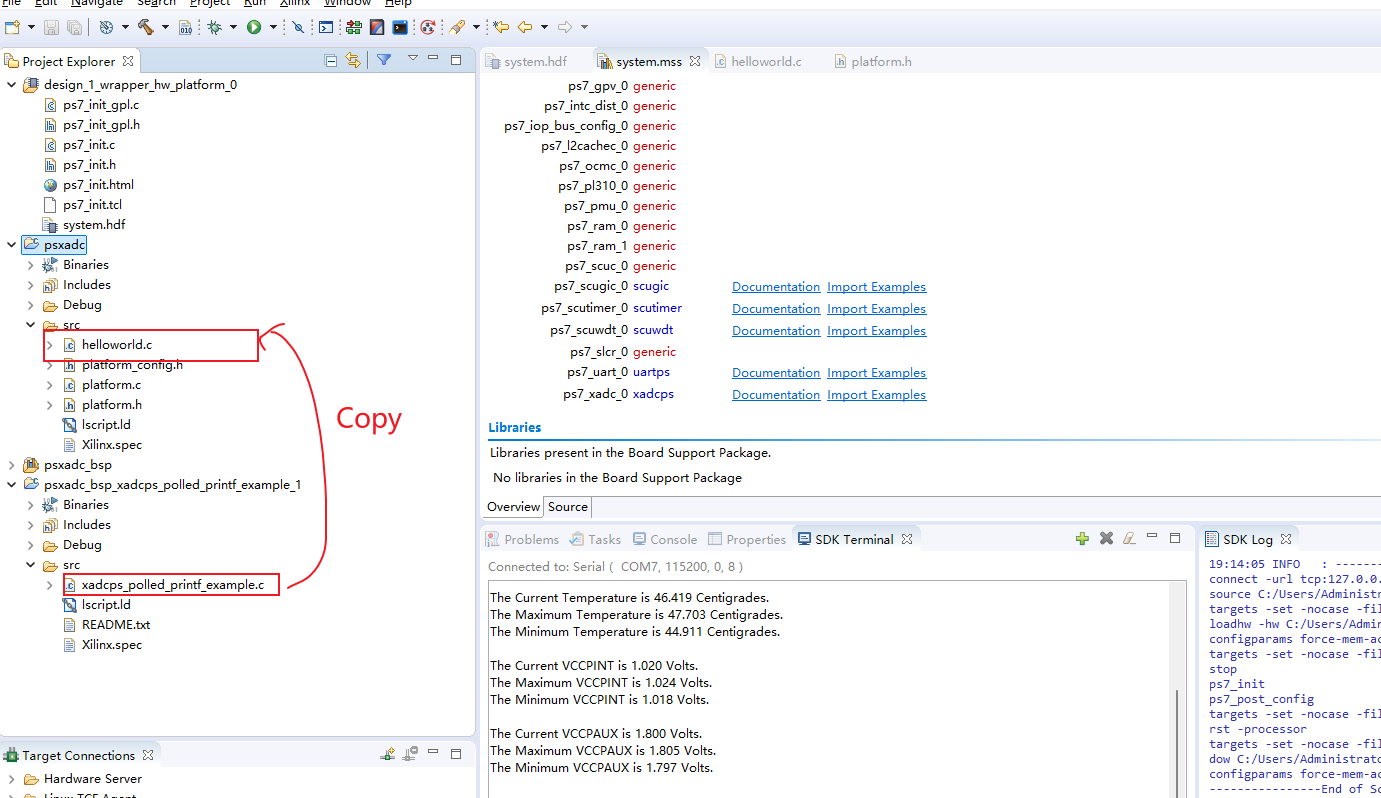Click the binary 010 toolbar icon

coord(185,27)
